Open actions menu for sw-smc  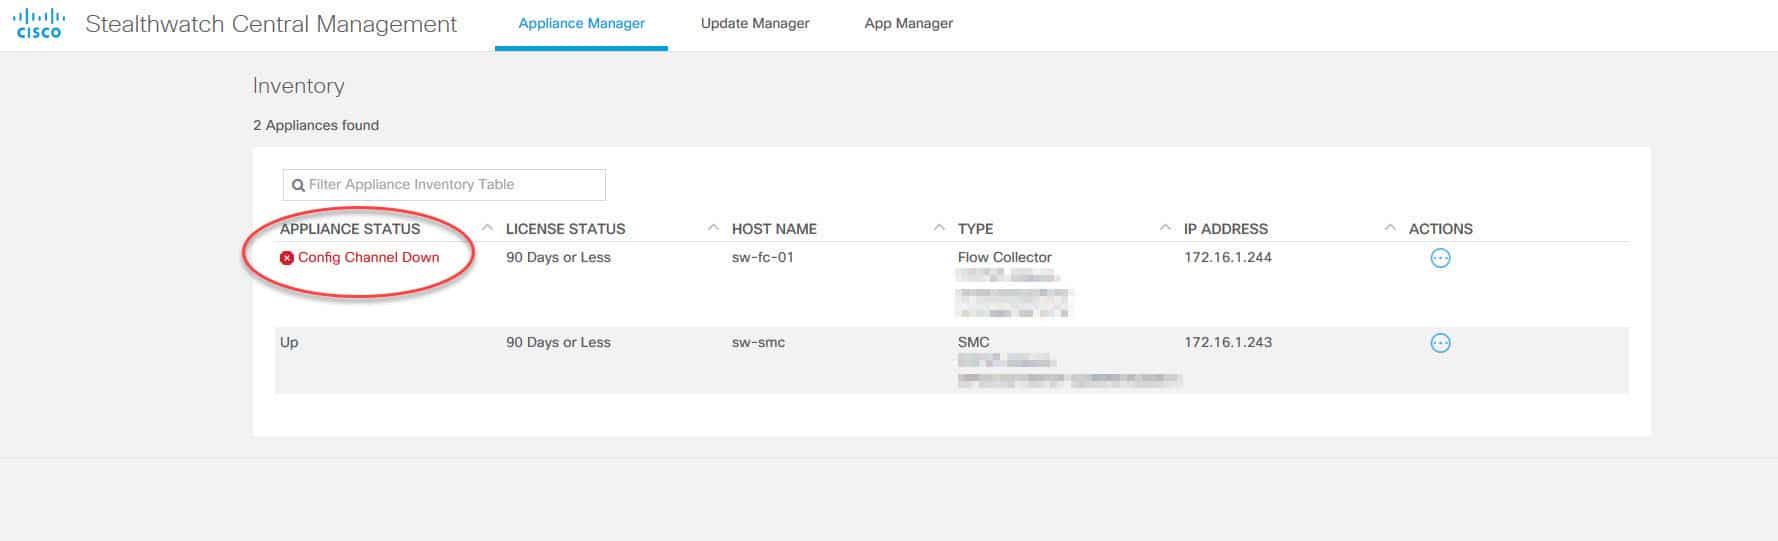pos(1440,343)
